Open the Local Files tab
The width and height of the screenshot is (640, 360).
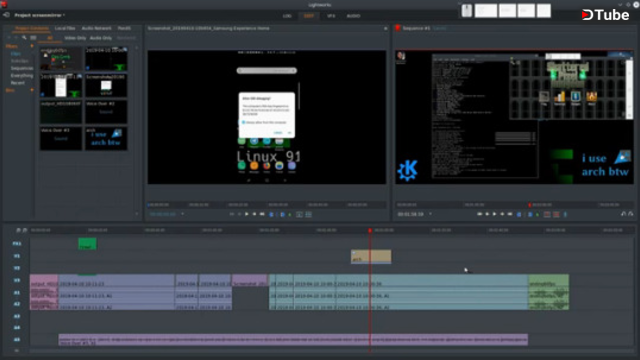(65, 28)
